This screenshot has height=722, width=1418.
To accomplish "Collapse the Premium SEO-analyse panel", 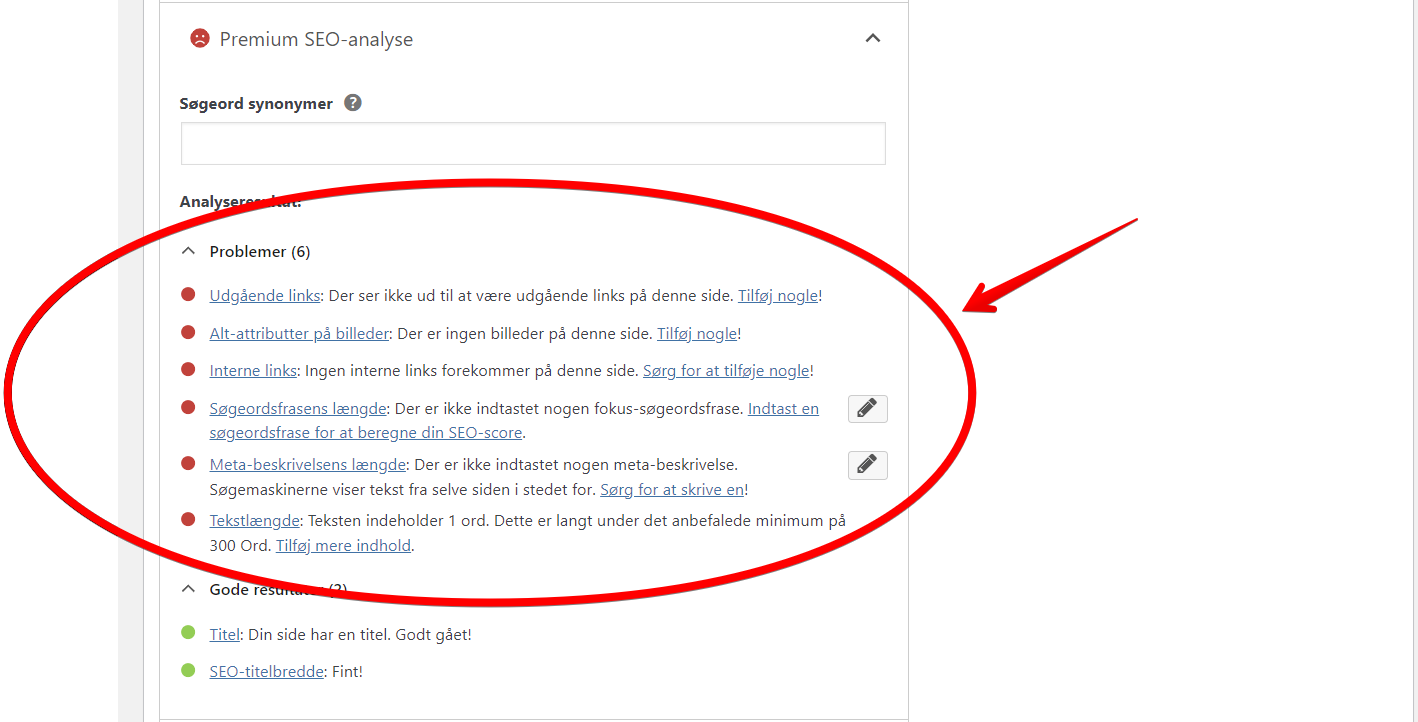I will [872, 39].
